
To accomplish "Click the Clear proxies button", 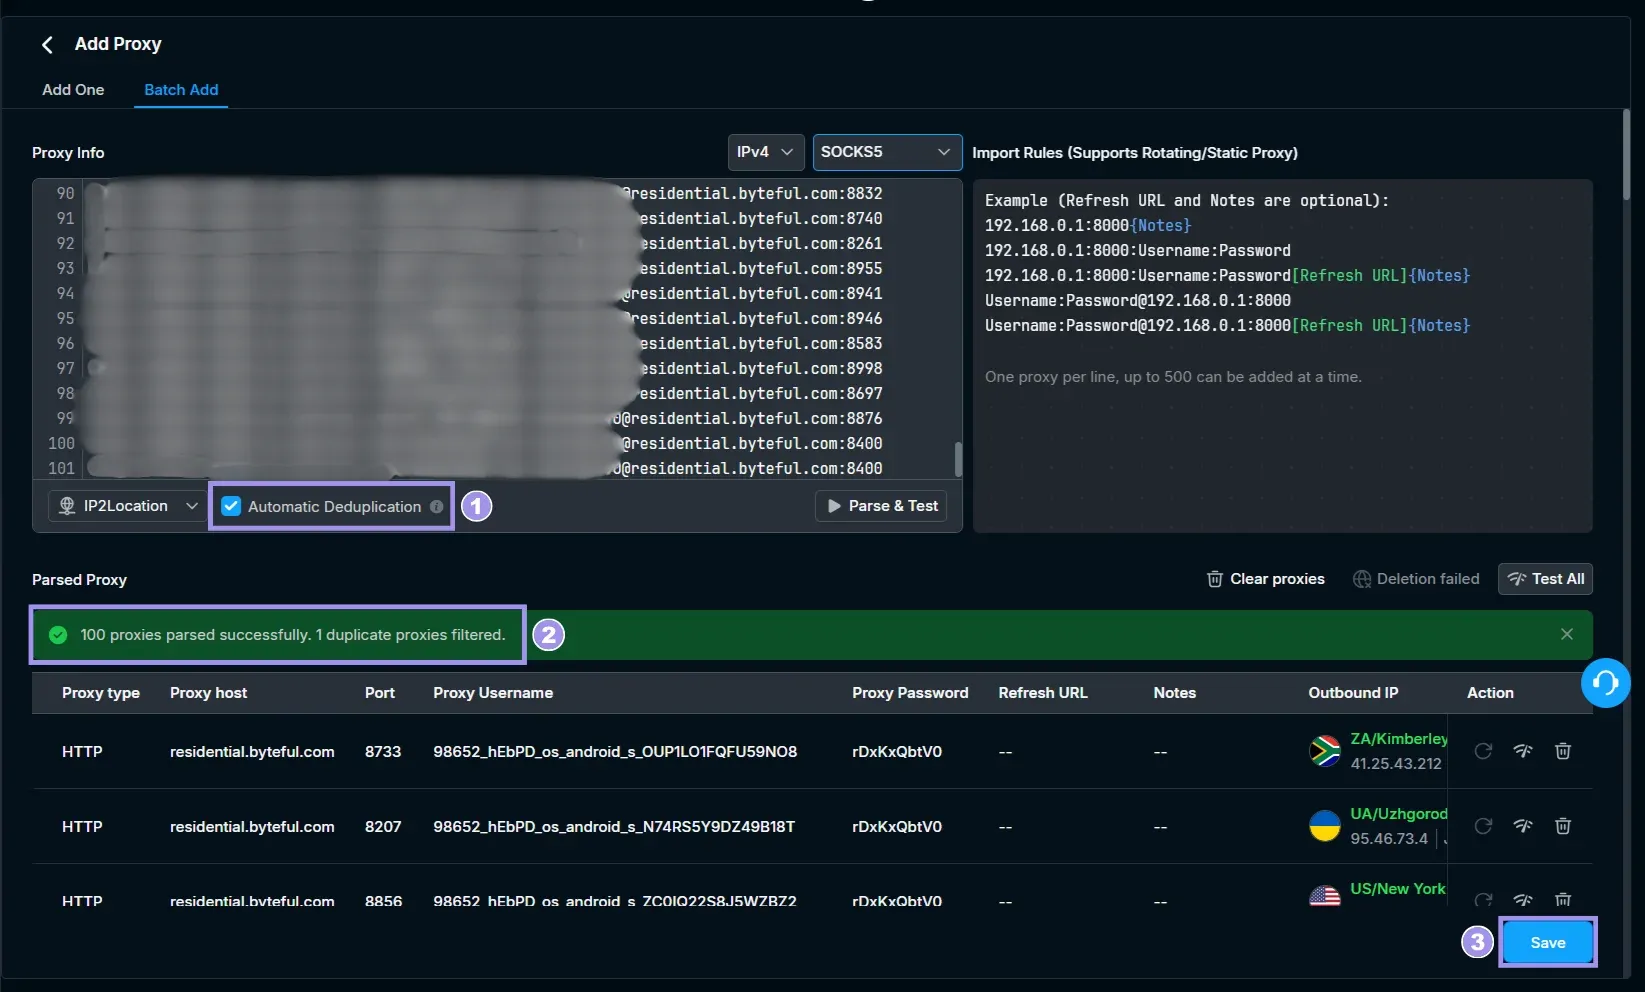I will point(1265,579).
